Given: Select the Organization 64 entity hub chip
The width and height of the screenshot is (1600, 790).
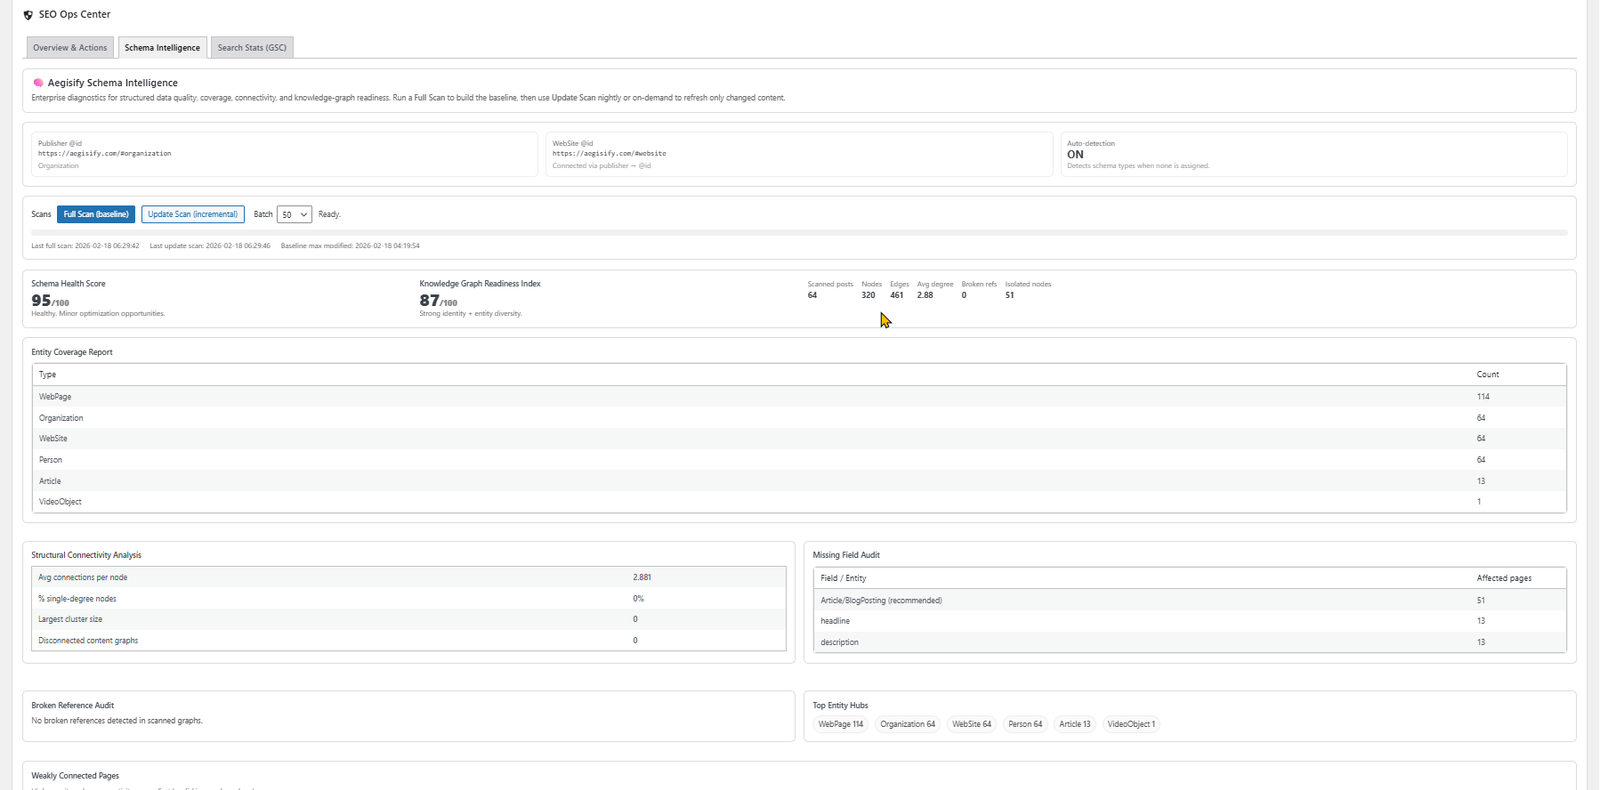Looking at the screenshot, I should click(907, 724).
